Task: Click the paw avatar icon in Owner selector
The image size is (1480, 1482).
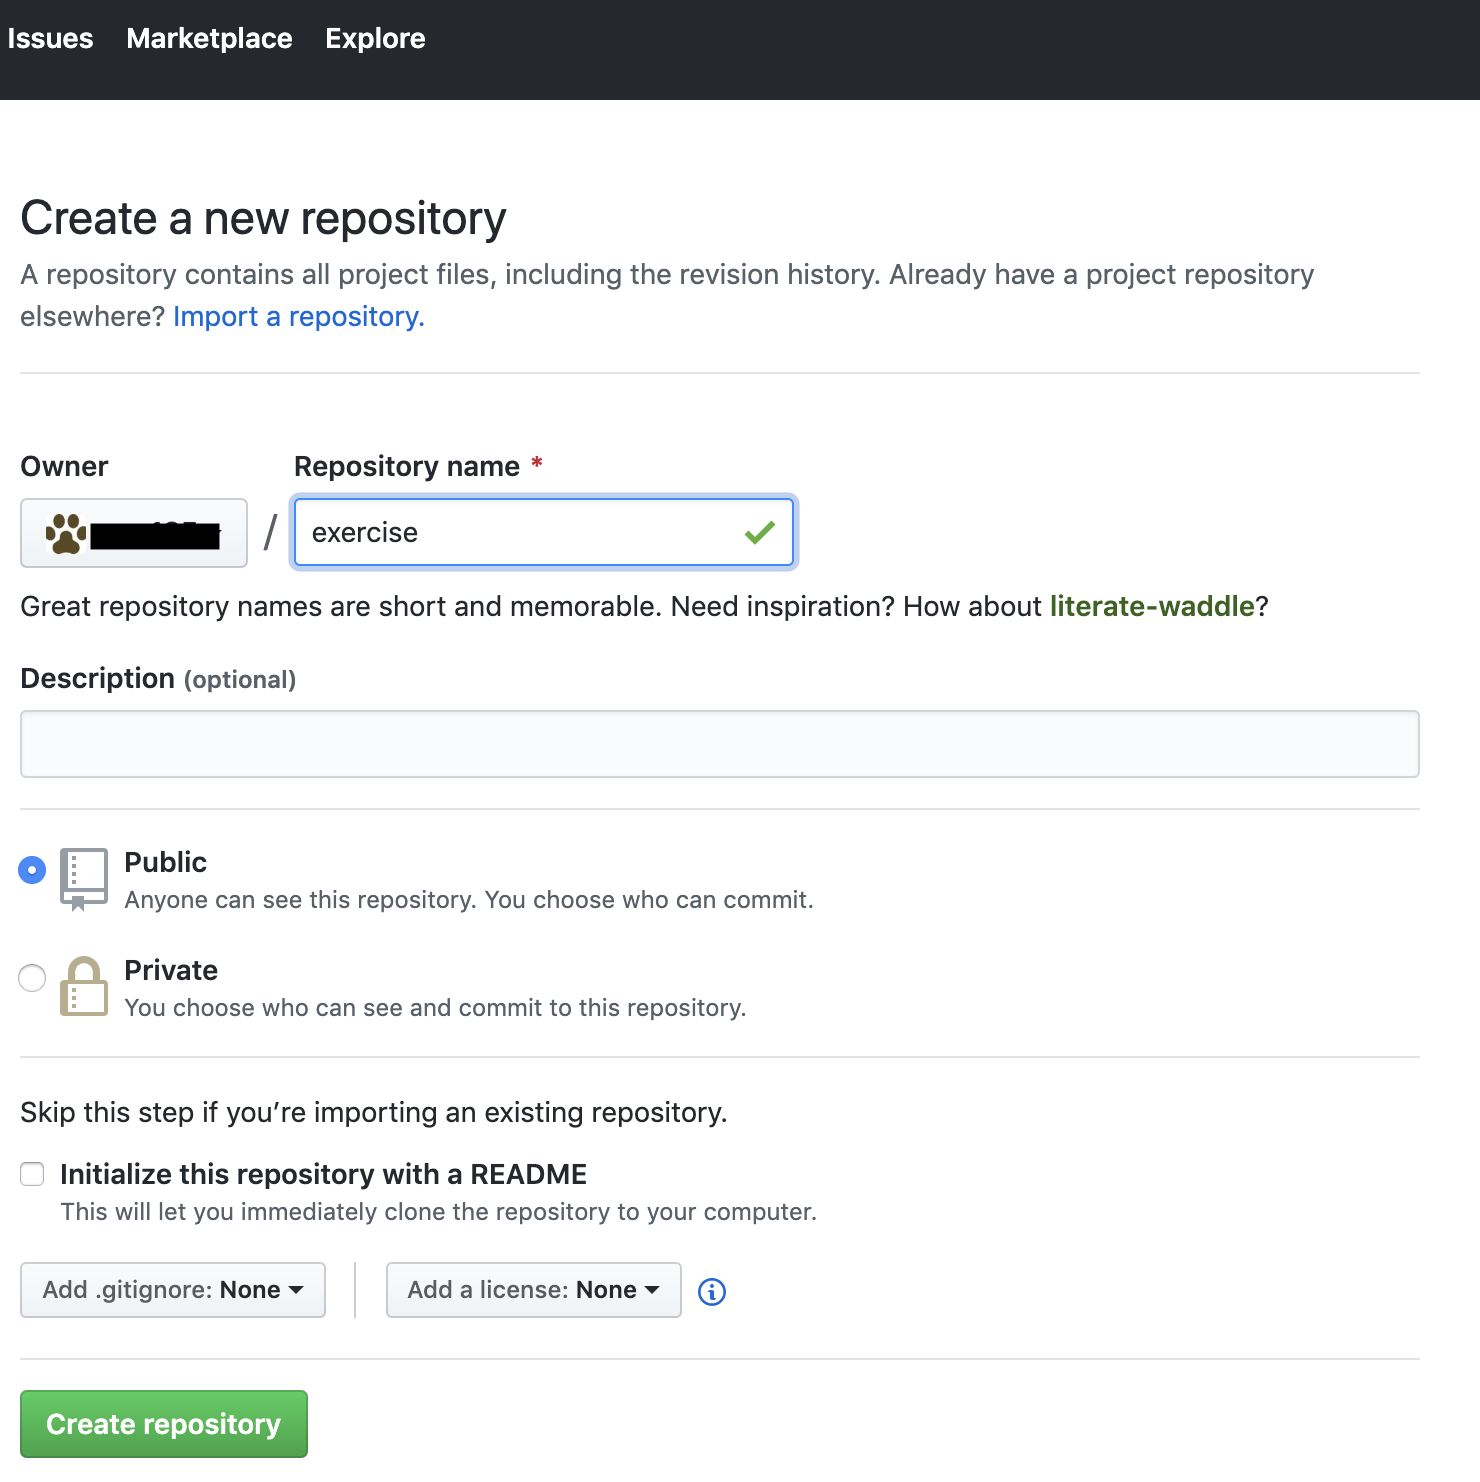Action: click(66, 534)
